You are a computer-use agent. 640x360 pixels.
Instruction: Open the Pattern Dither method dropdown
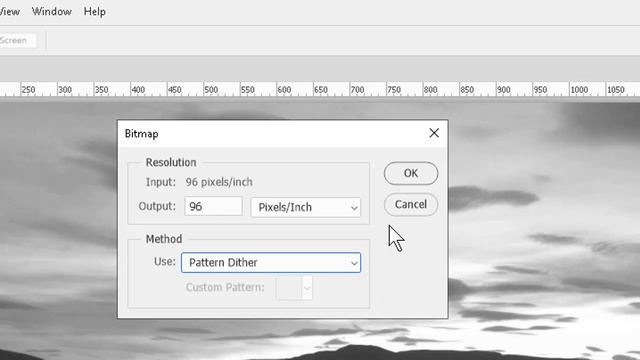271,262
